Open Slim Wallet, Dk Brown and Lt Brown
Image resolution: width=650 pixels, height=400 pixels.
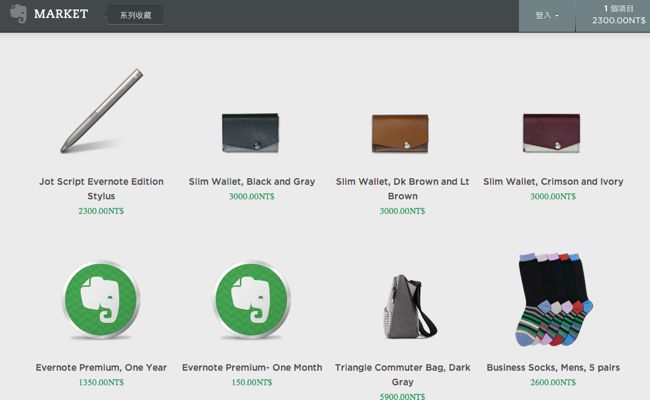(x=403, y=189)
